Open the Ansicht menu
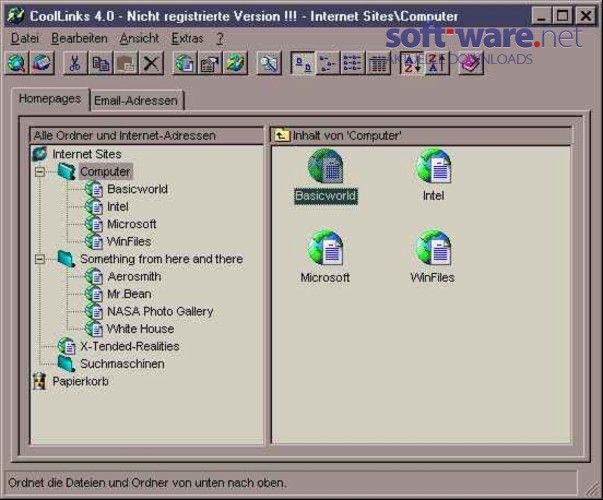 [x=139, y=38]
